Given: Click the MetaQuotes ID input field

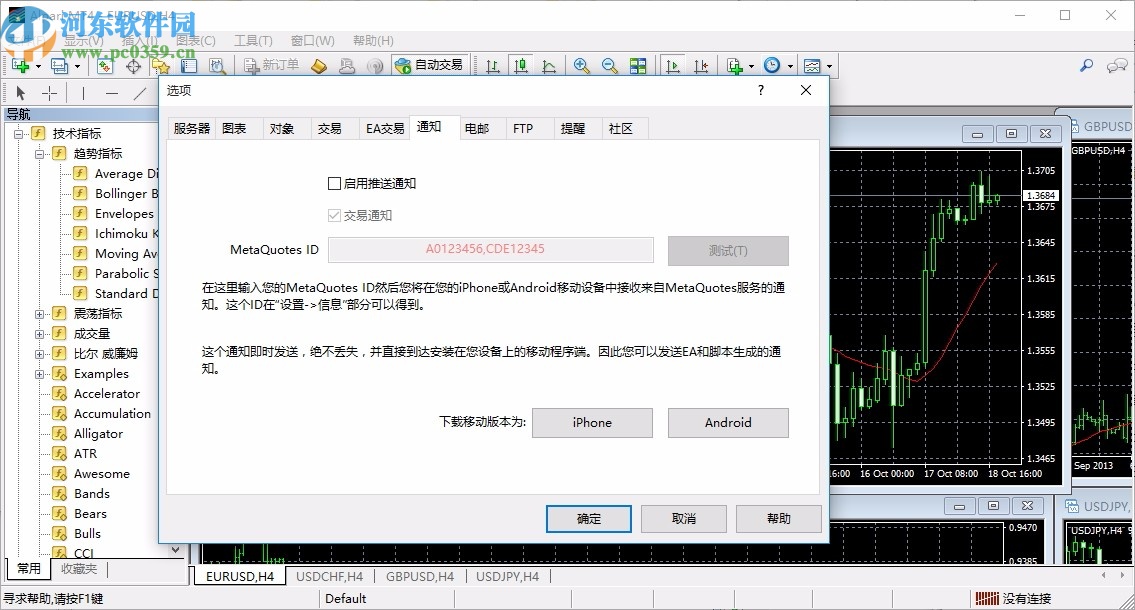Looking at the screenshot, I should tap(491, 250).
